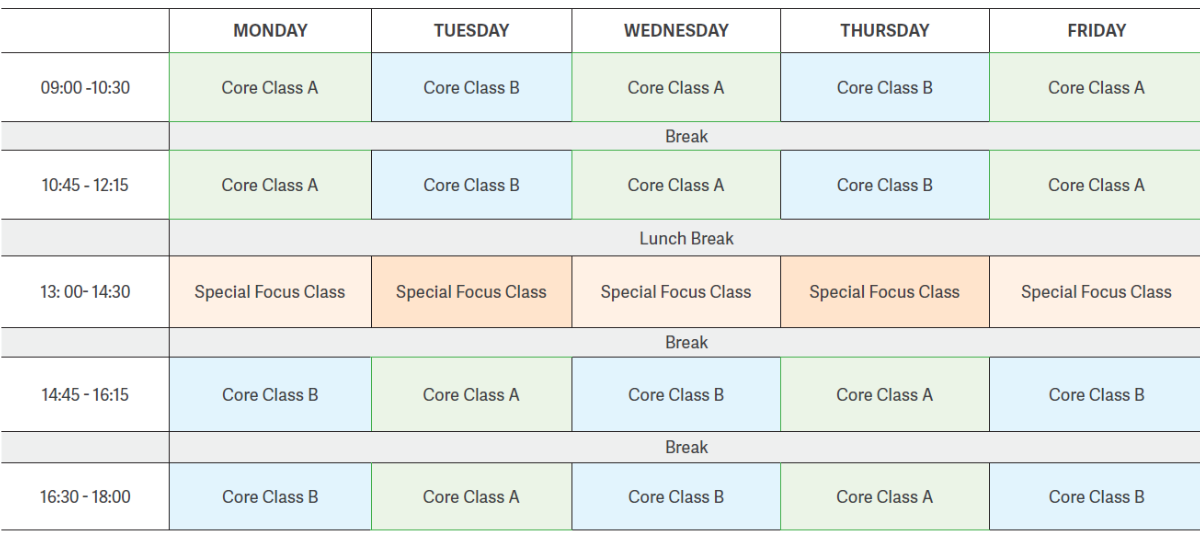Image resolution: width=1200 pixels, height=533 pixels.
Task: Select the 10:45 - 12:15 time slot
Action: pos(85,185)
